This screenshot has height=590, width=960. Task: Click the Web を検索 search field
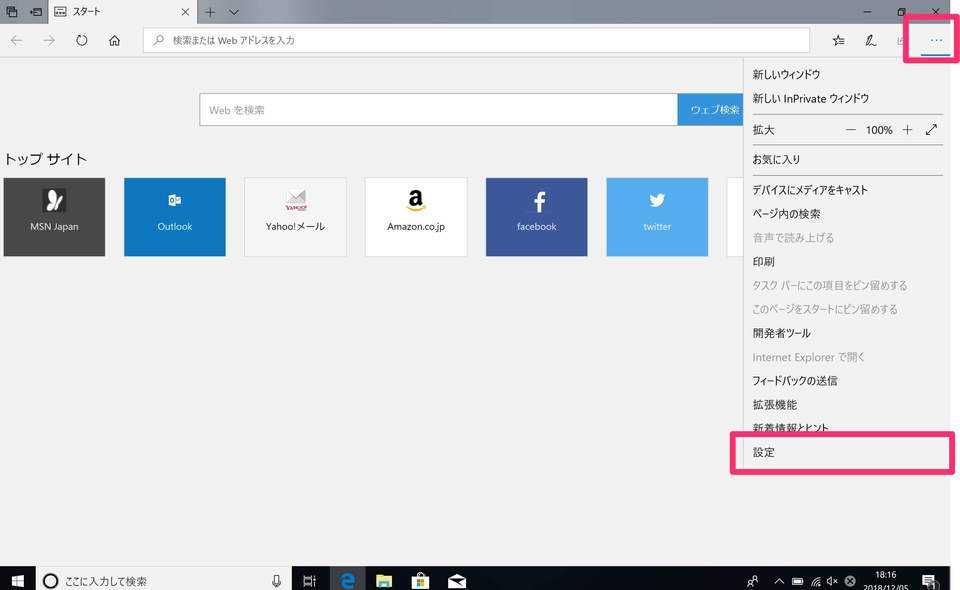[438, 110]
